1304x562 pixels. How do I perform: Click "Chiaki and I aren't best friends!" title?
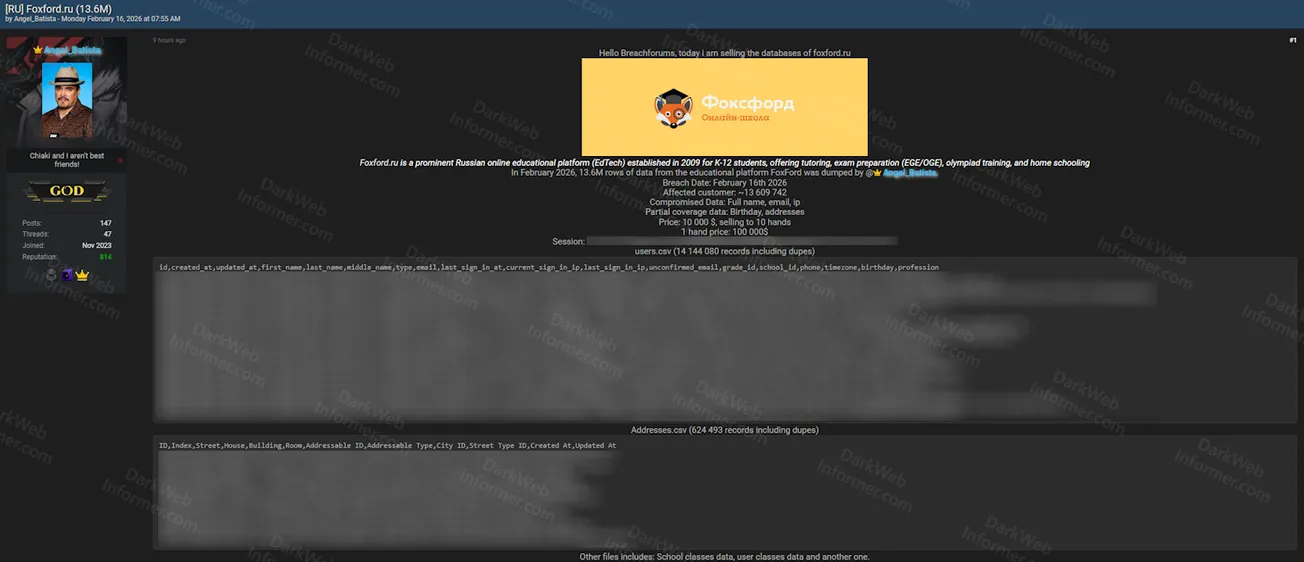pos(67,160)
